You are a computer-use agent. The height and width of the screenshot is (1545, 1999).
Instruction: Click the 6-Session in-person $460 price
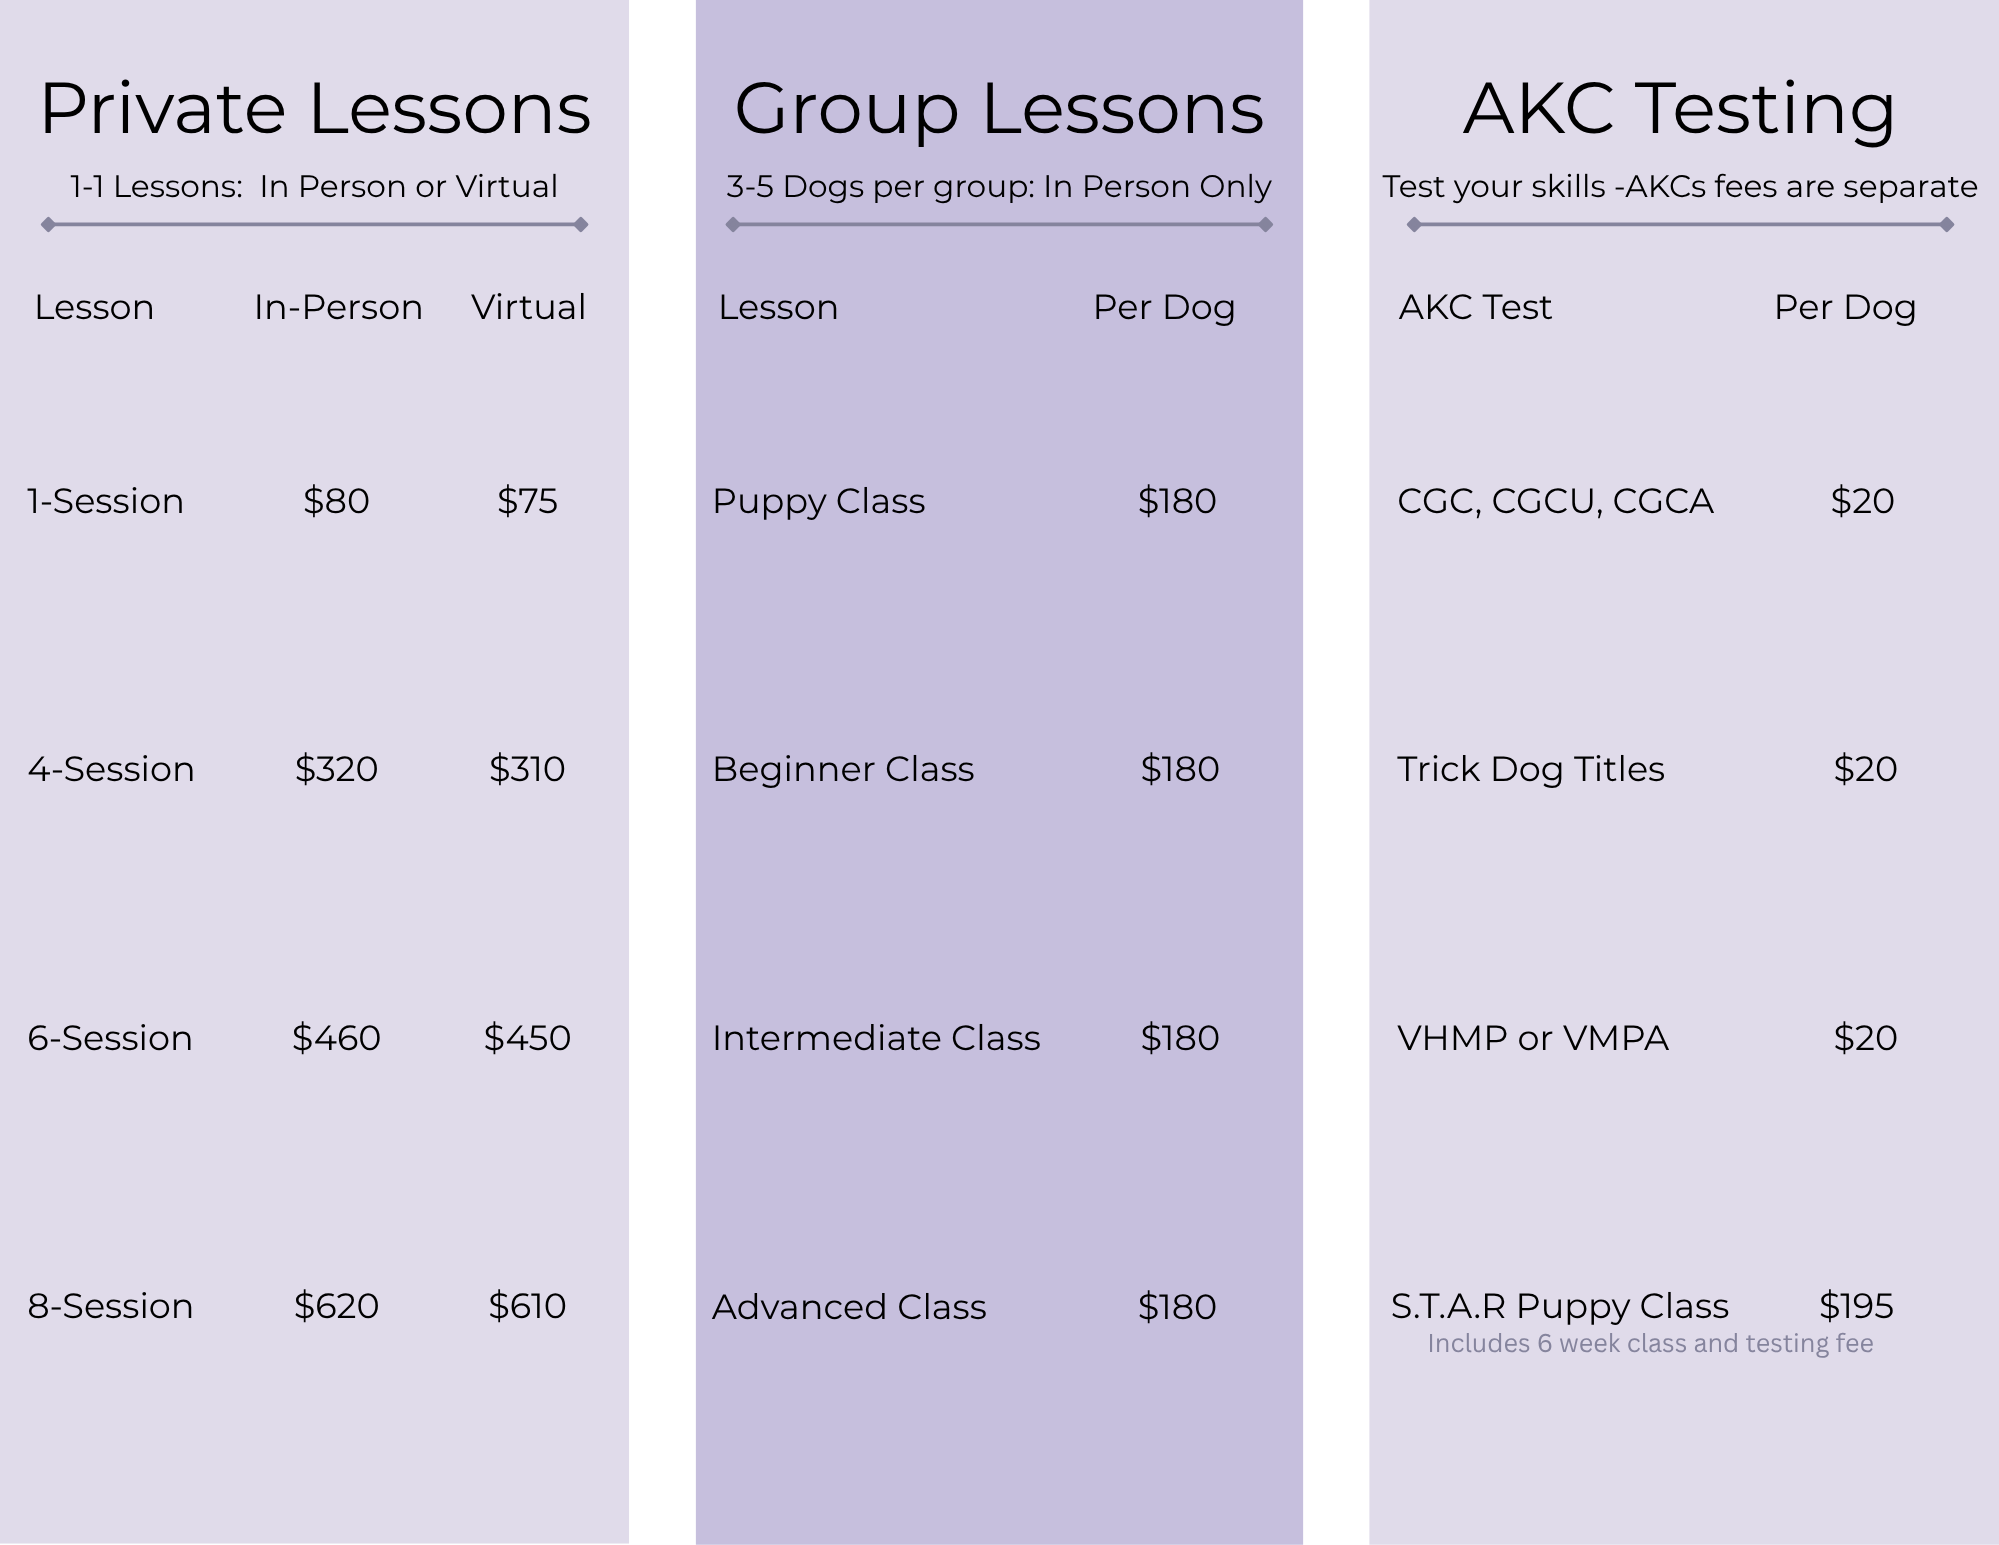[336, 1038]
